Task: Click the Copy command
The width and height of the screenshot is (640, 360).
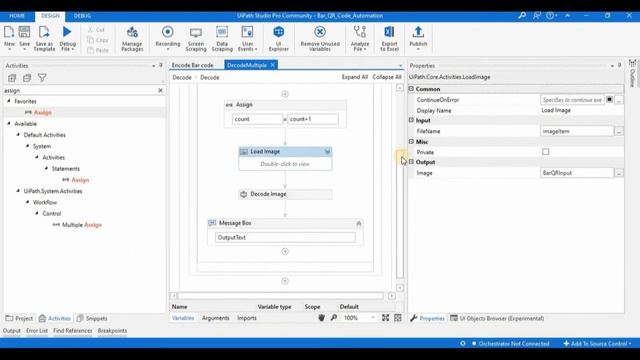Action: click(x=98, y=40)
